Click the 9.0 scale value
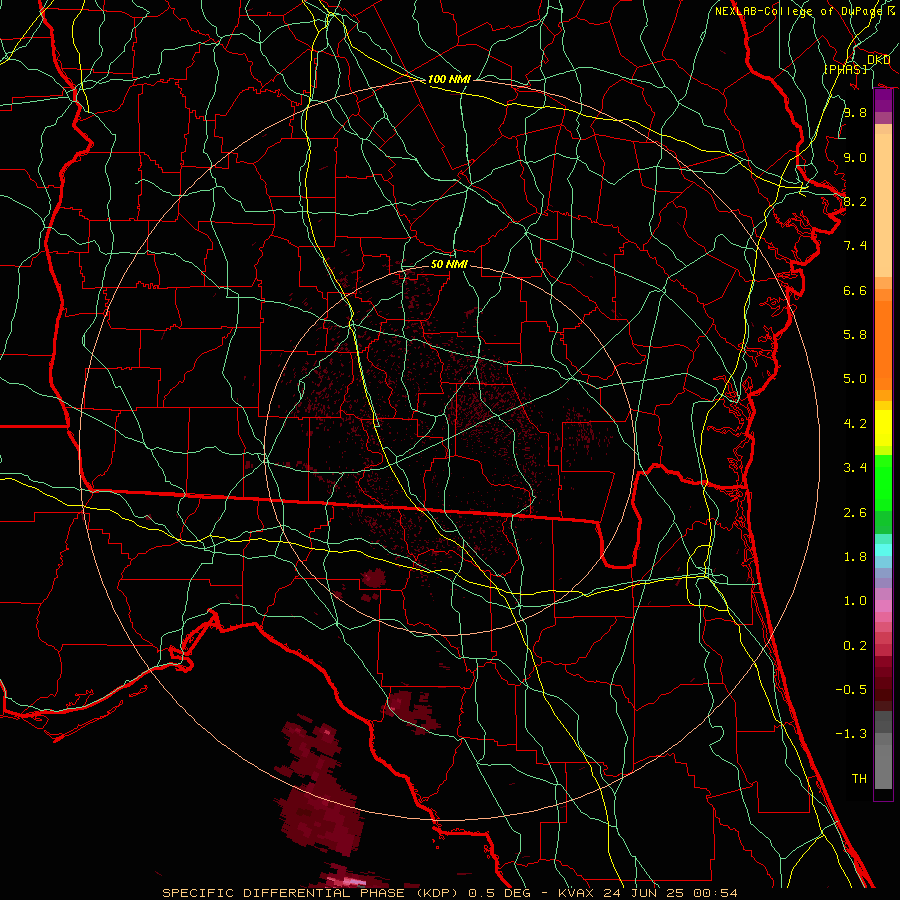 (x=855, y=157)
